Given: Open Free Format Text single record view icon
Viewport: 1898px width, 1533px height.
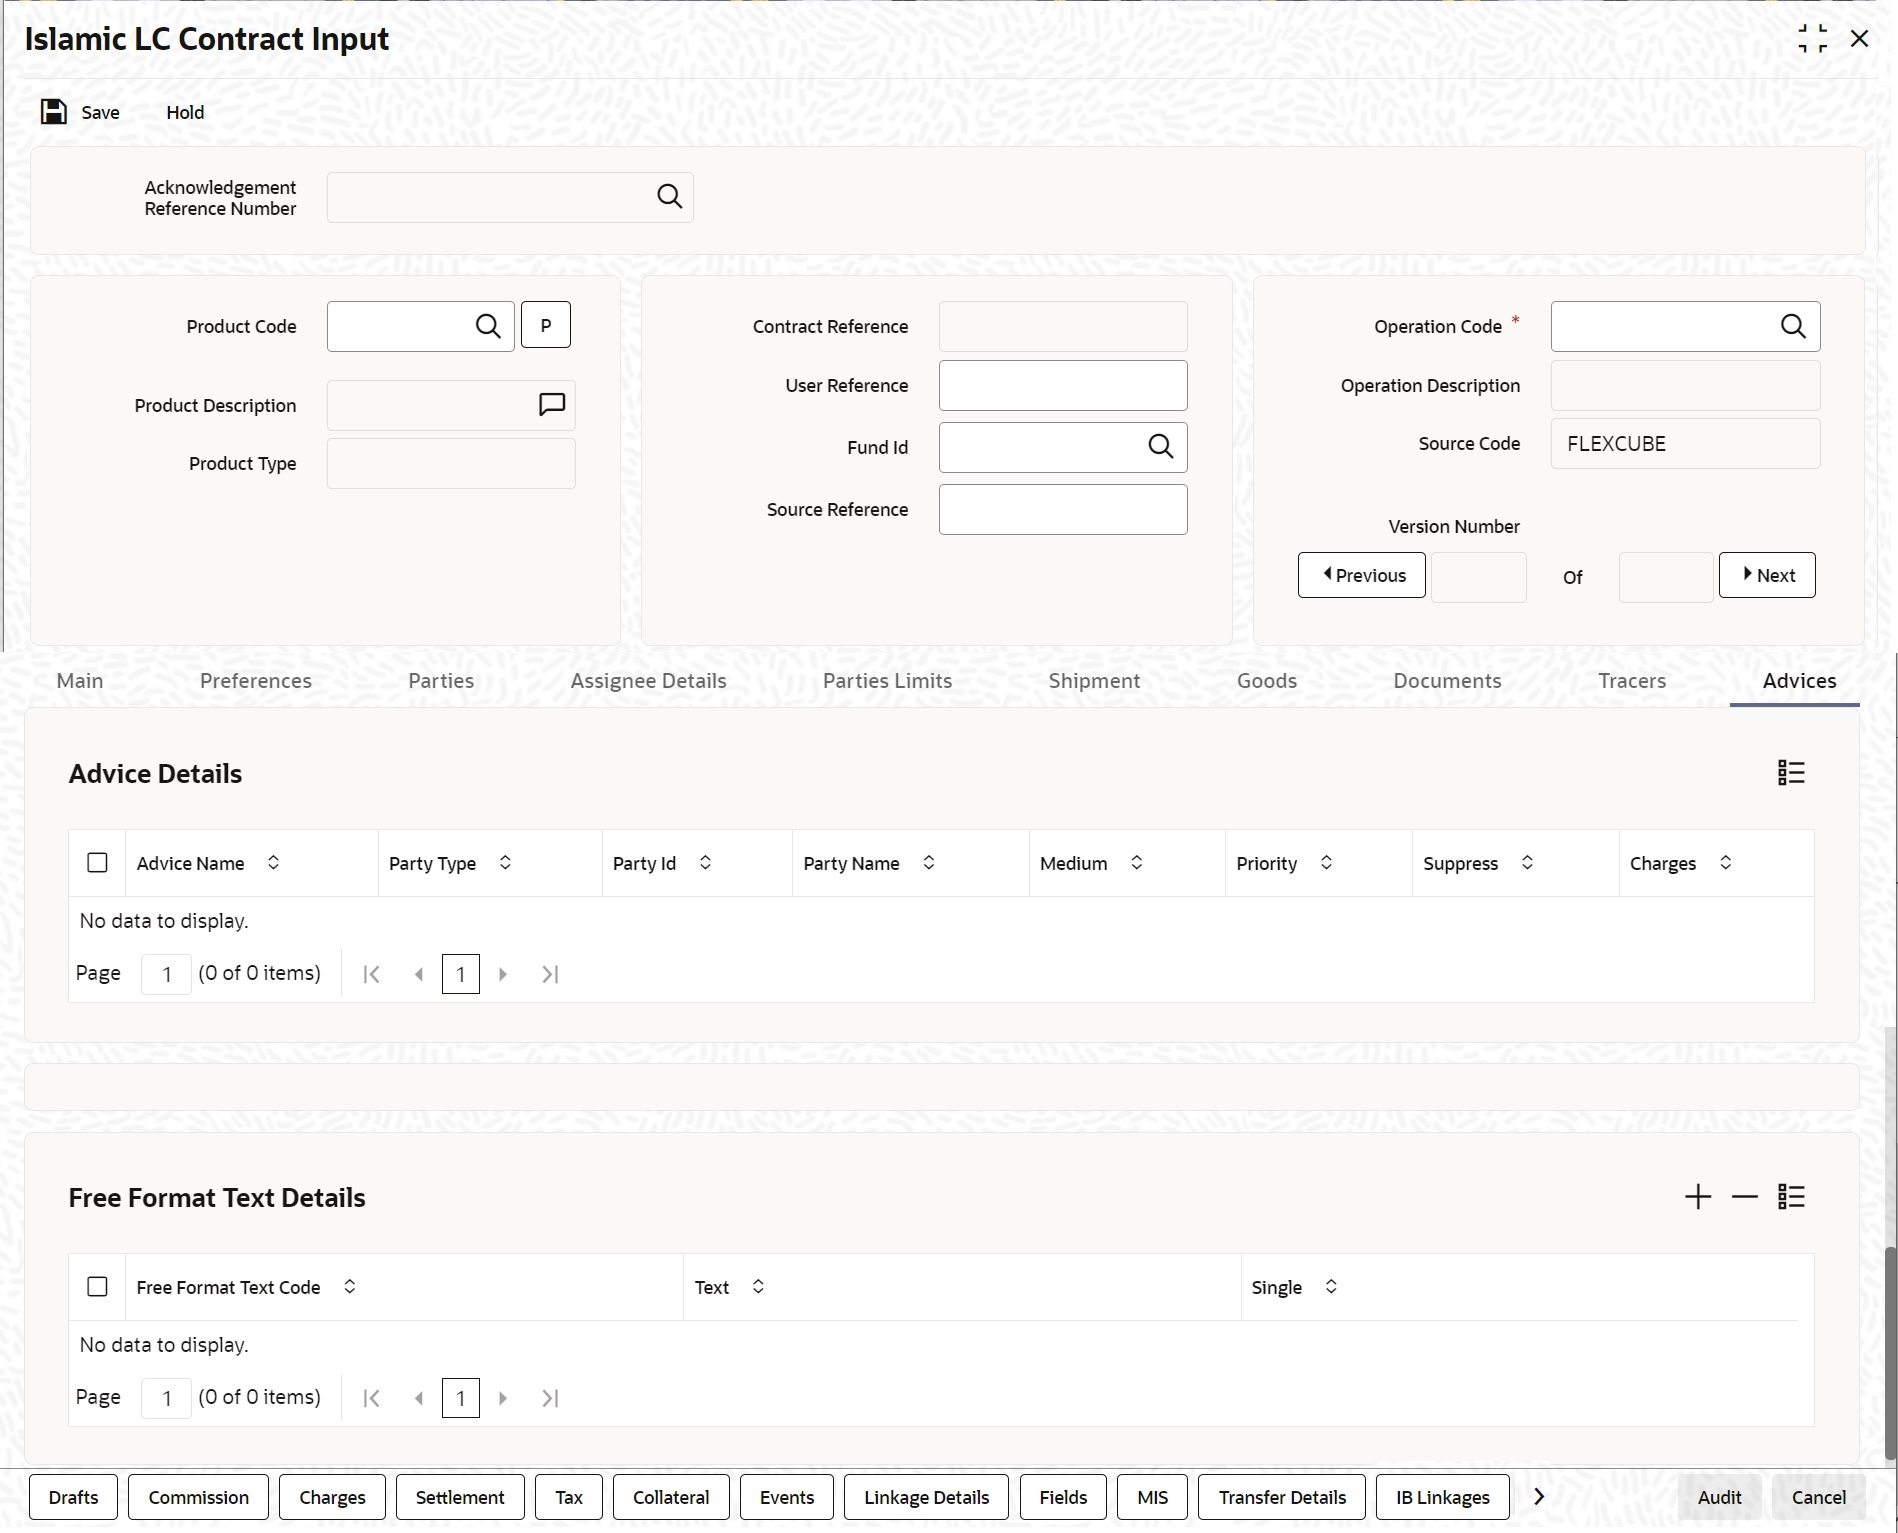Looking at the screenshot, I should tap(1791, 1197).
